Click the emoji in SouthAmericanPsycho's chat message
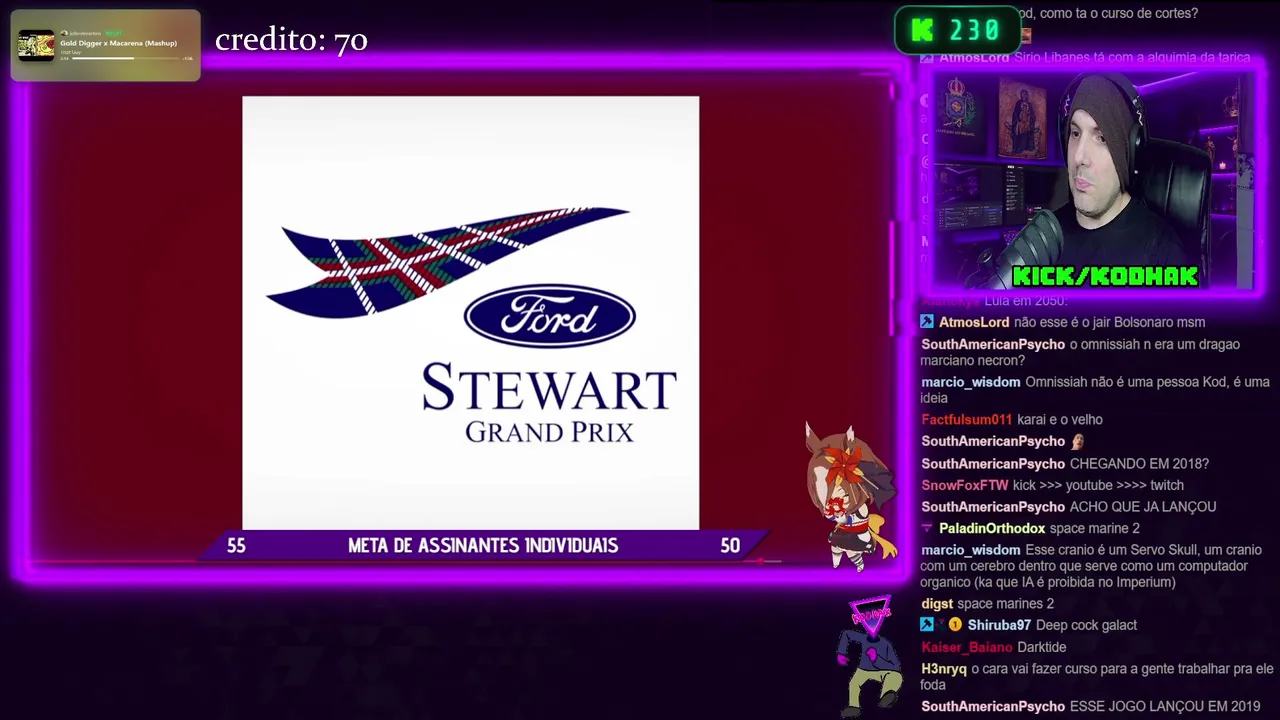The width and height of the screenshot is (1280, 720). [1077, 441]
